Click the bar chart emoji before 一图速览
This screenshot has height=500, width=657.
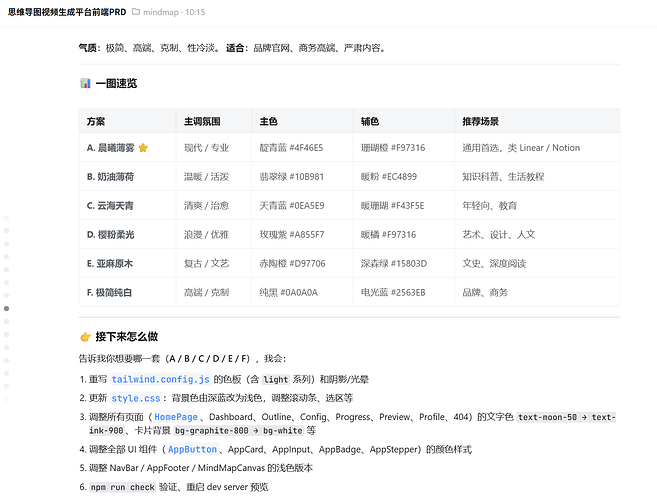pyautogui.click(x=85, y=83)
